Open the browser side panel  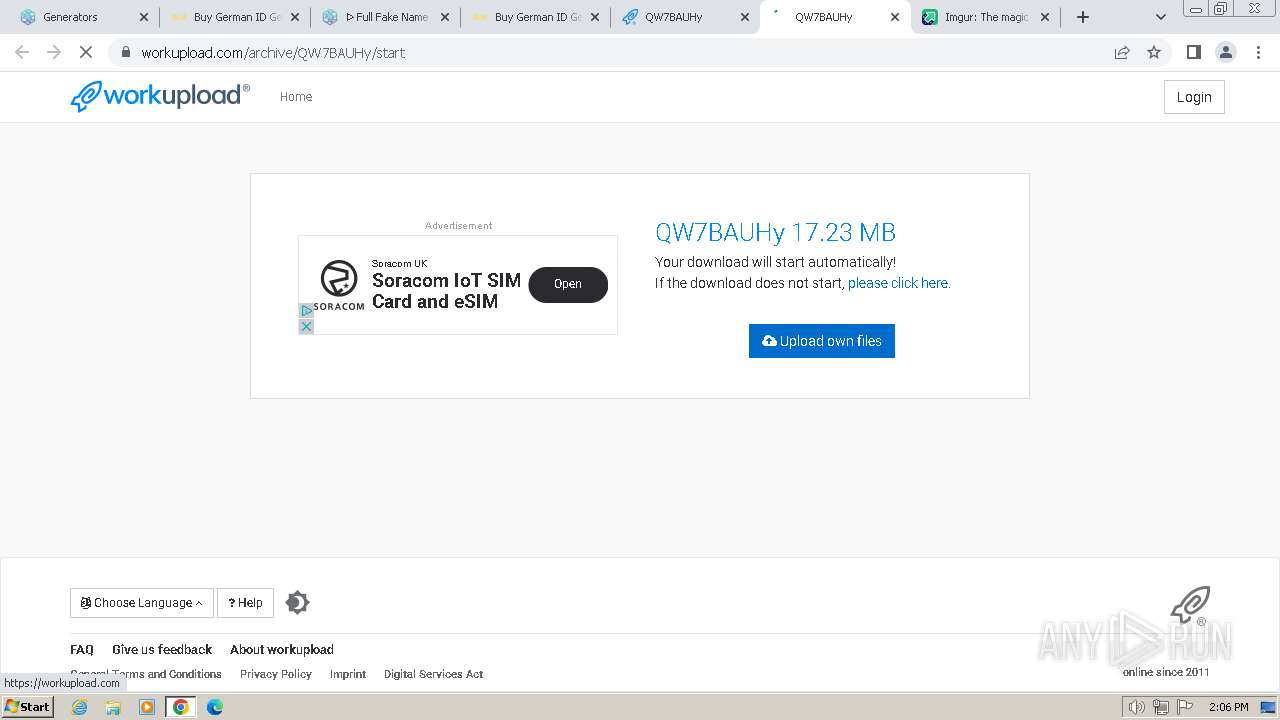tap(1193, 52)
